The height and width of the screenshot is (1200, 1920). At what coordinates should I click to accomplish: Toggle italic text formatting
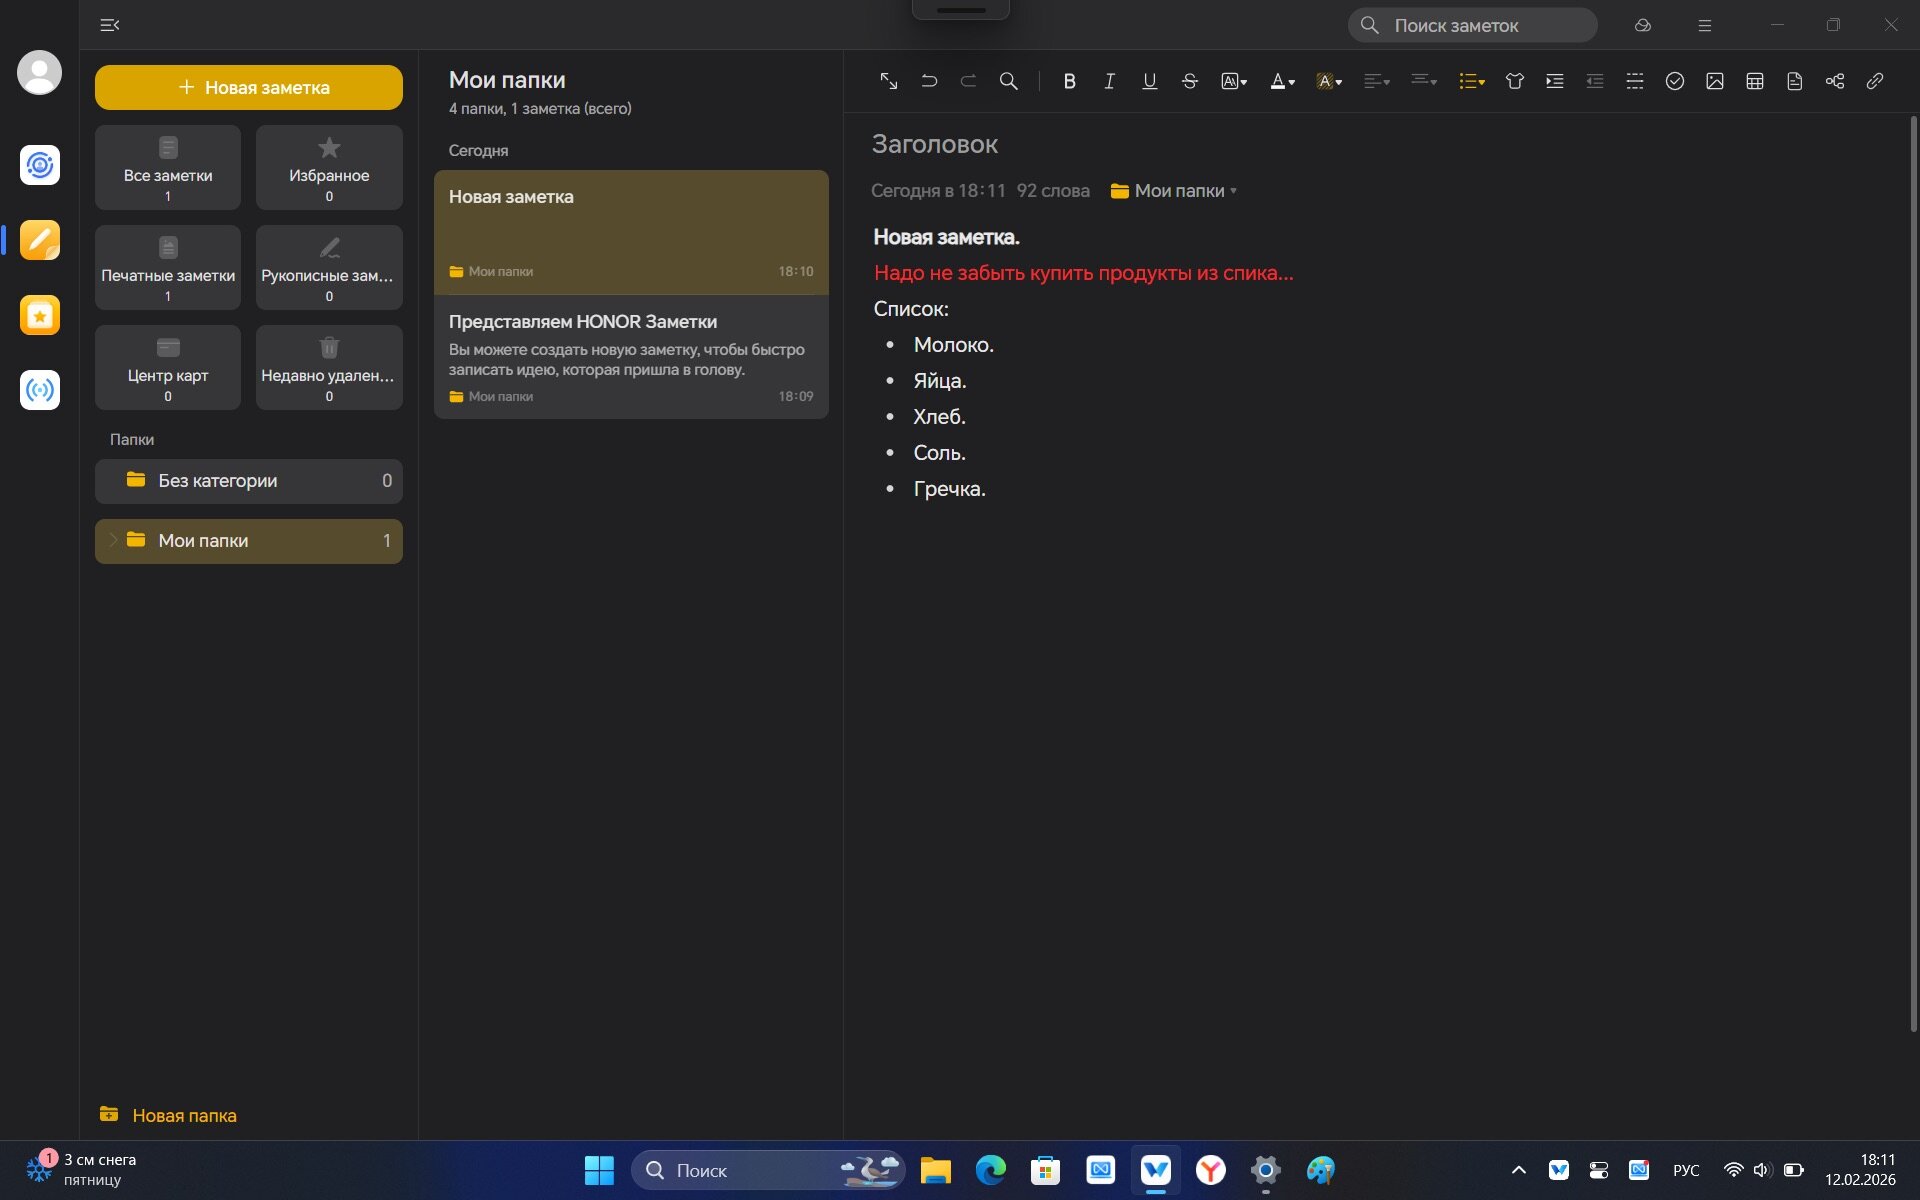tap(1109, 82)
